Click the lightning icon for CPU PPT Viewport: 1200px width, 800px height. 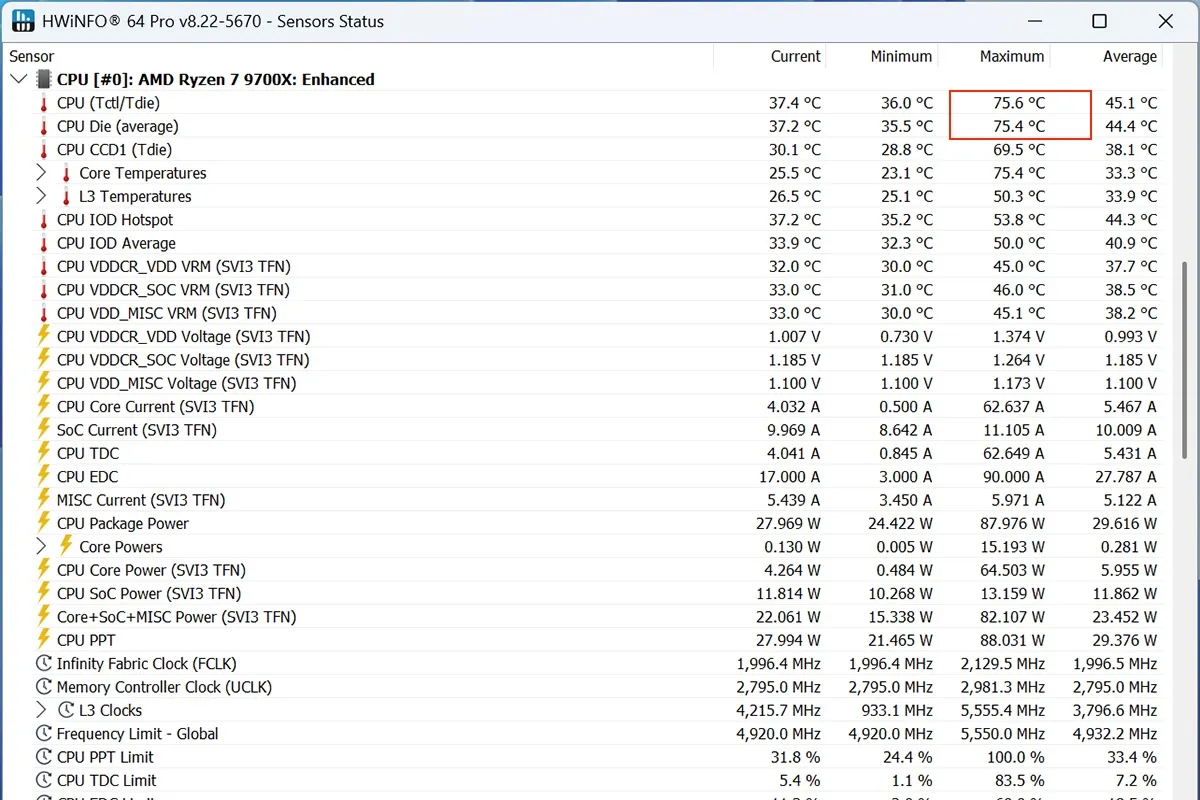[x=43, y=640]
